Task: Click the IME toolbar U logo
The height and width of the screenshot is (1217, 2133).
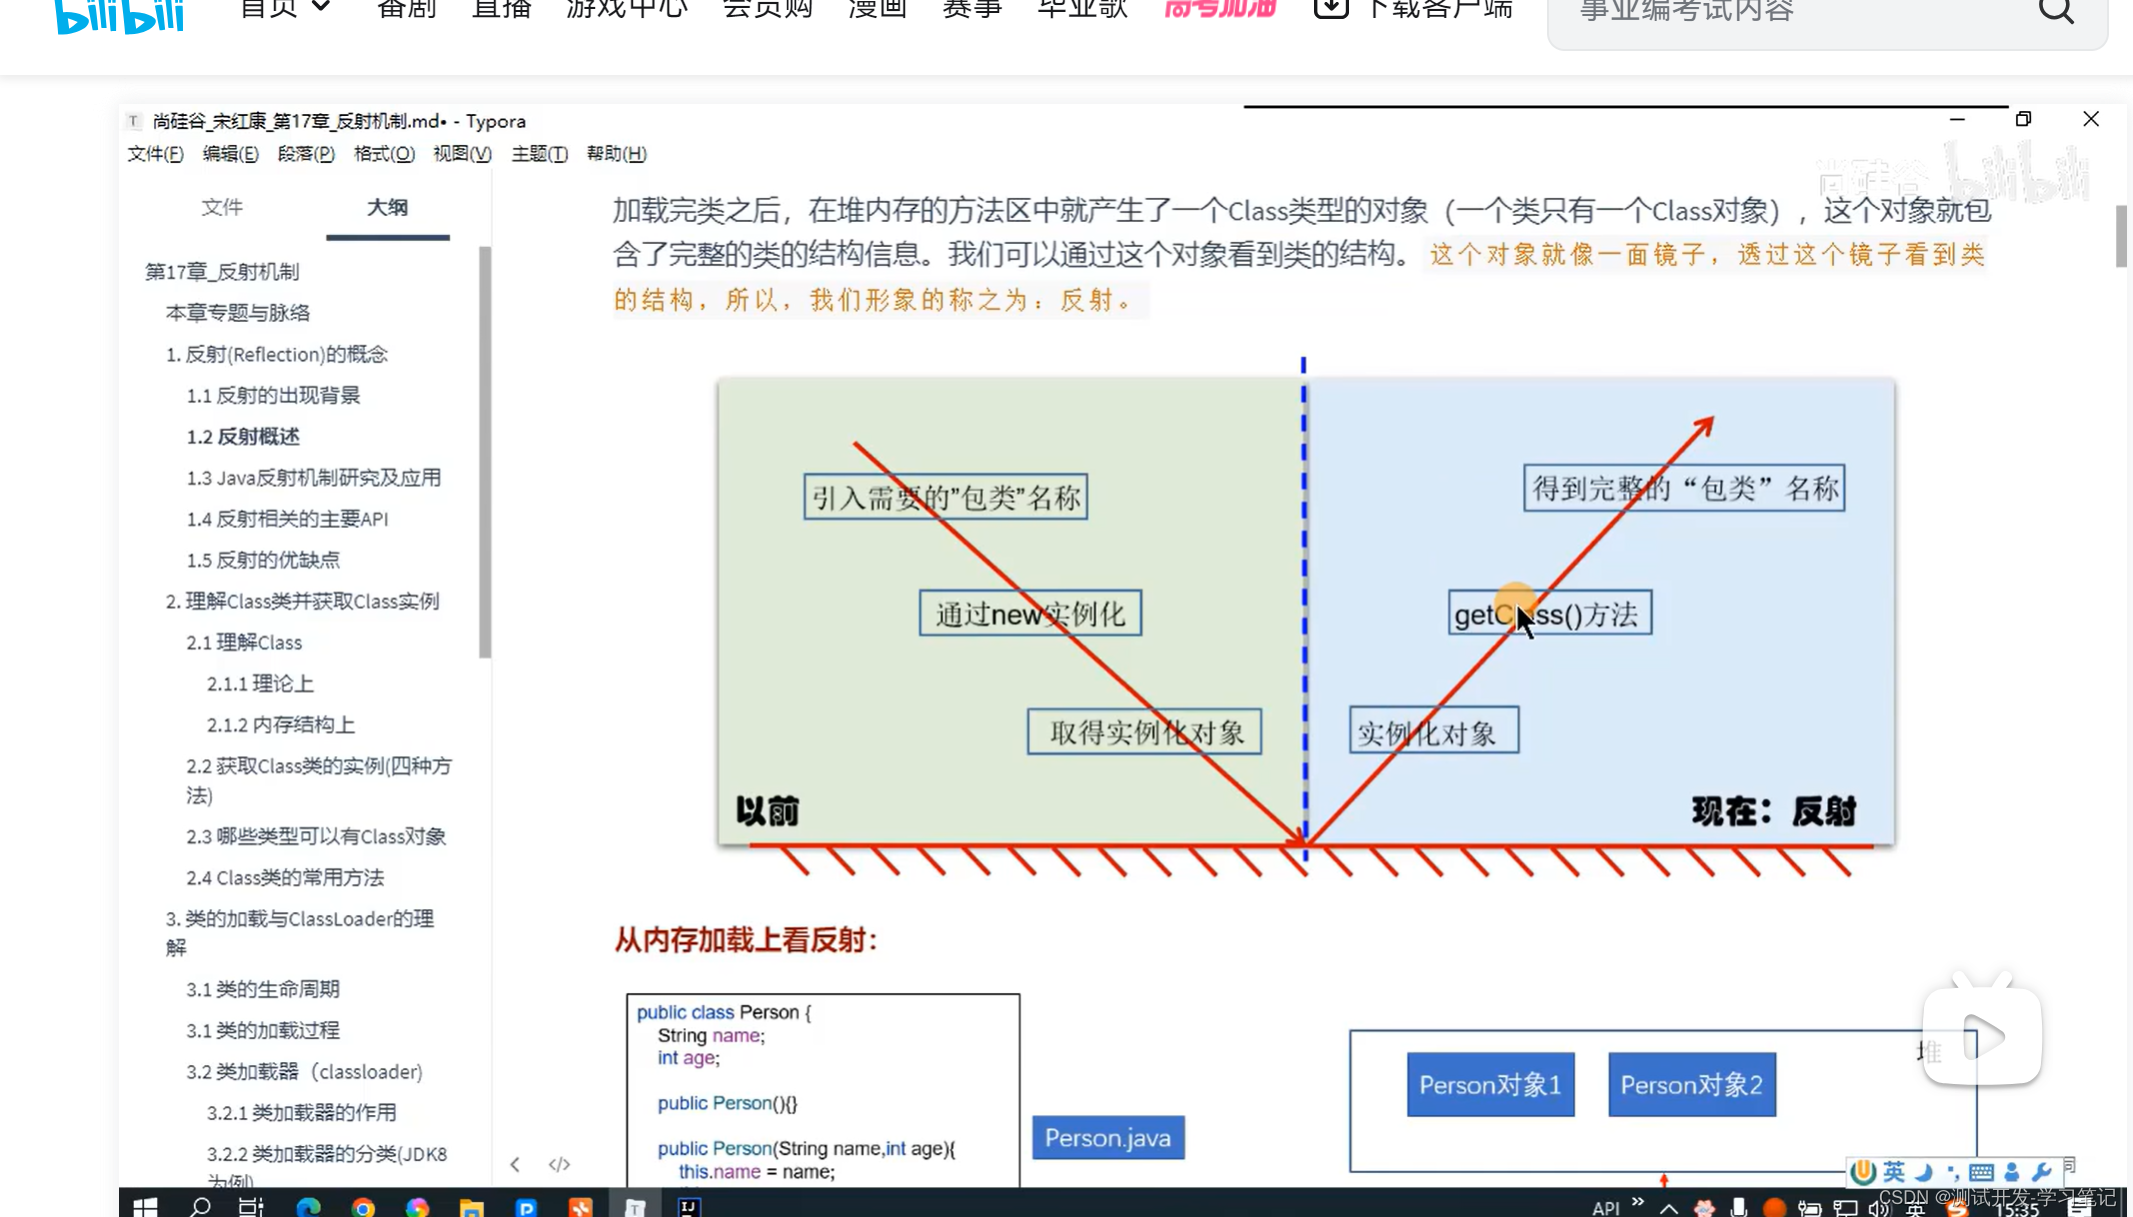Action: pyautogui.click(x=1863, y=1171)
